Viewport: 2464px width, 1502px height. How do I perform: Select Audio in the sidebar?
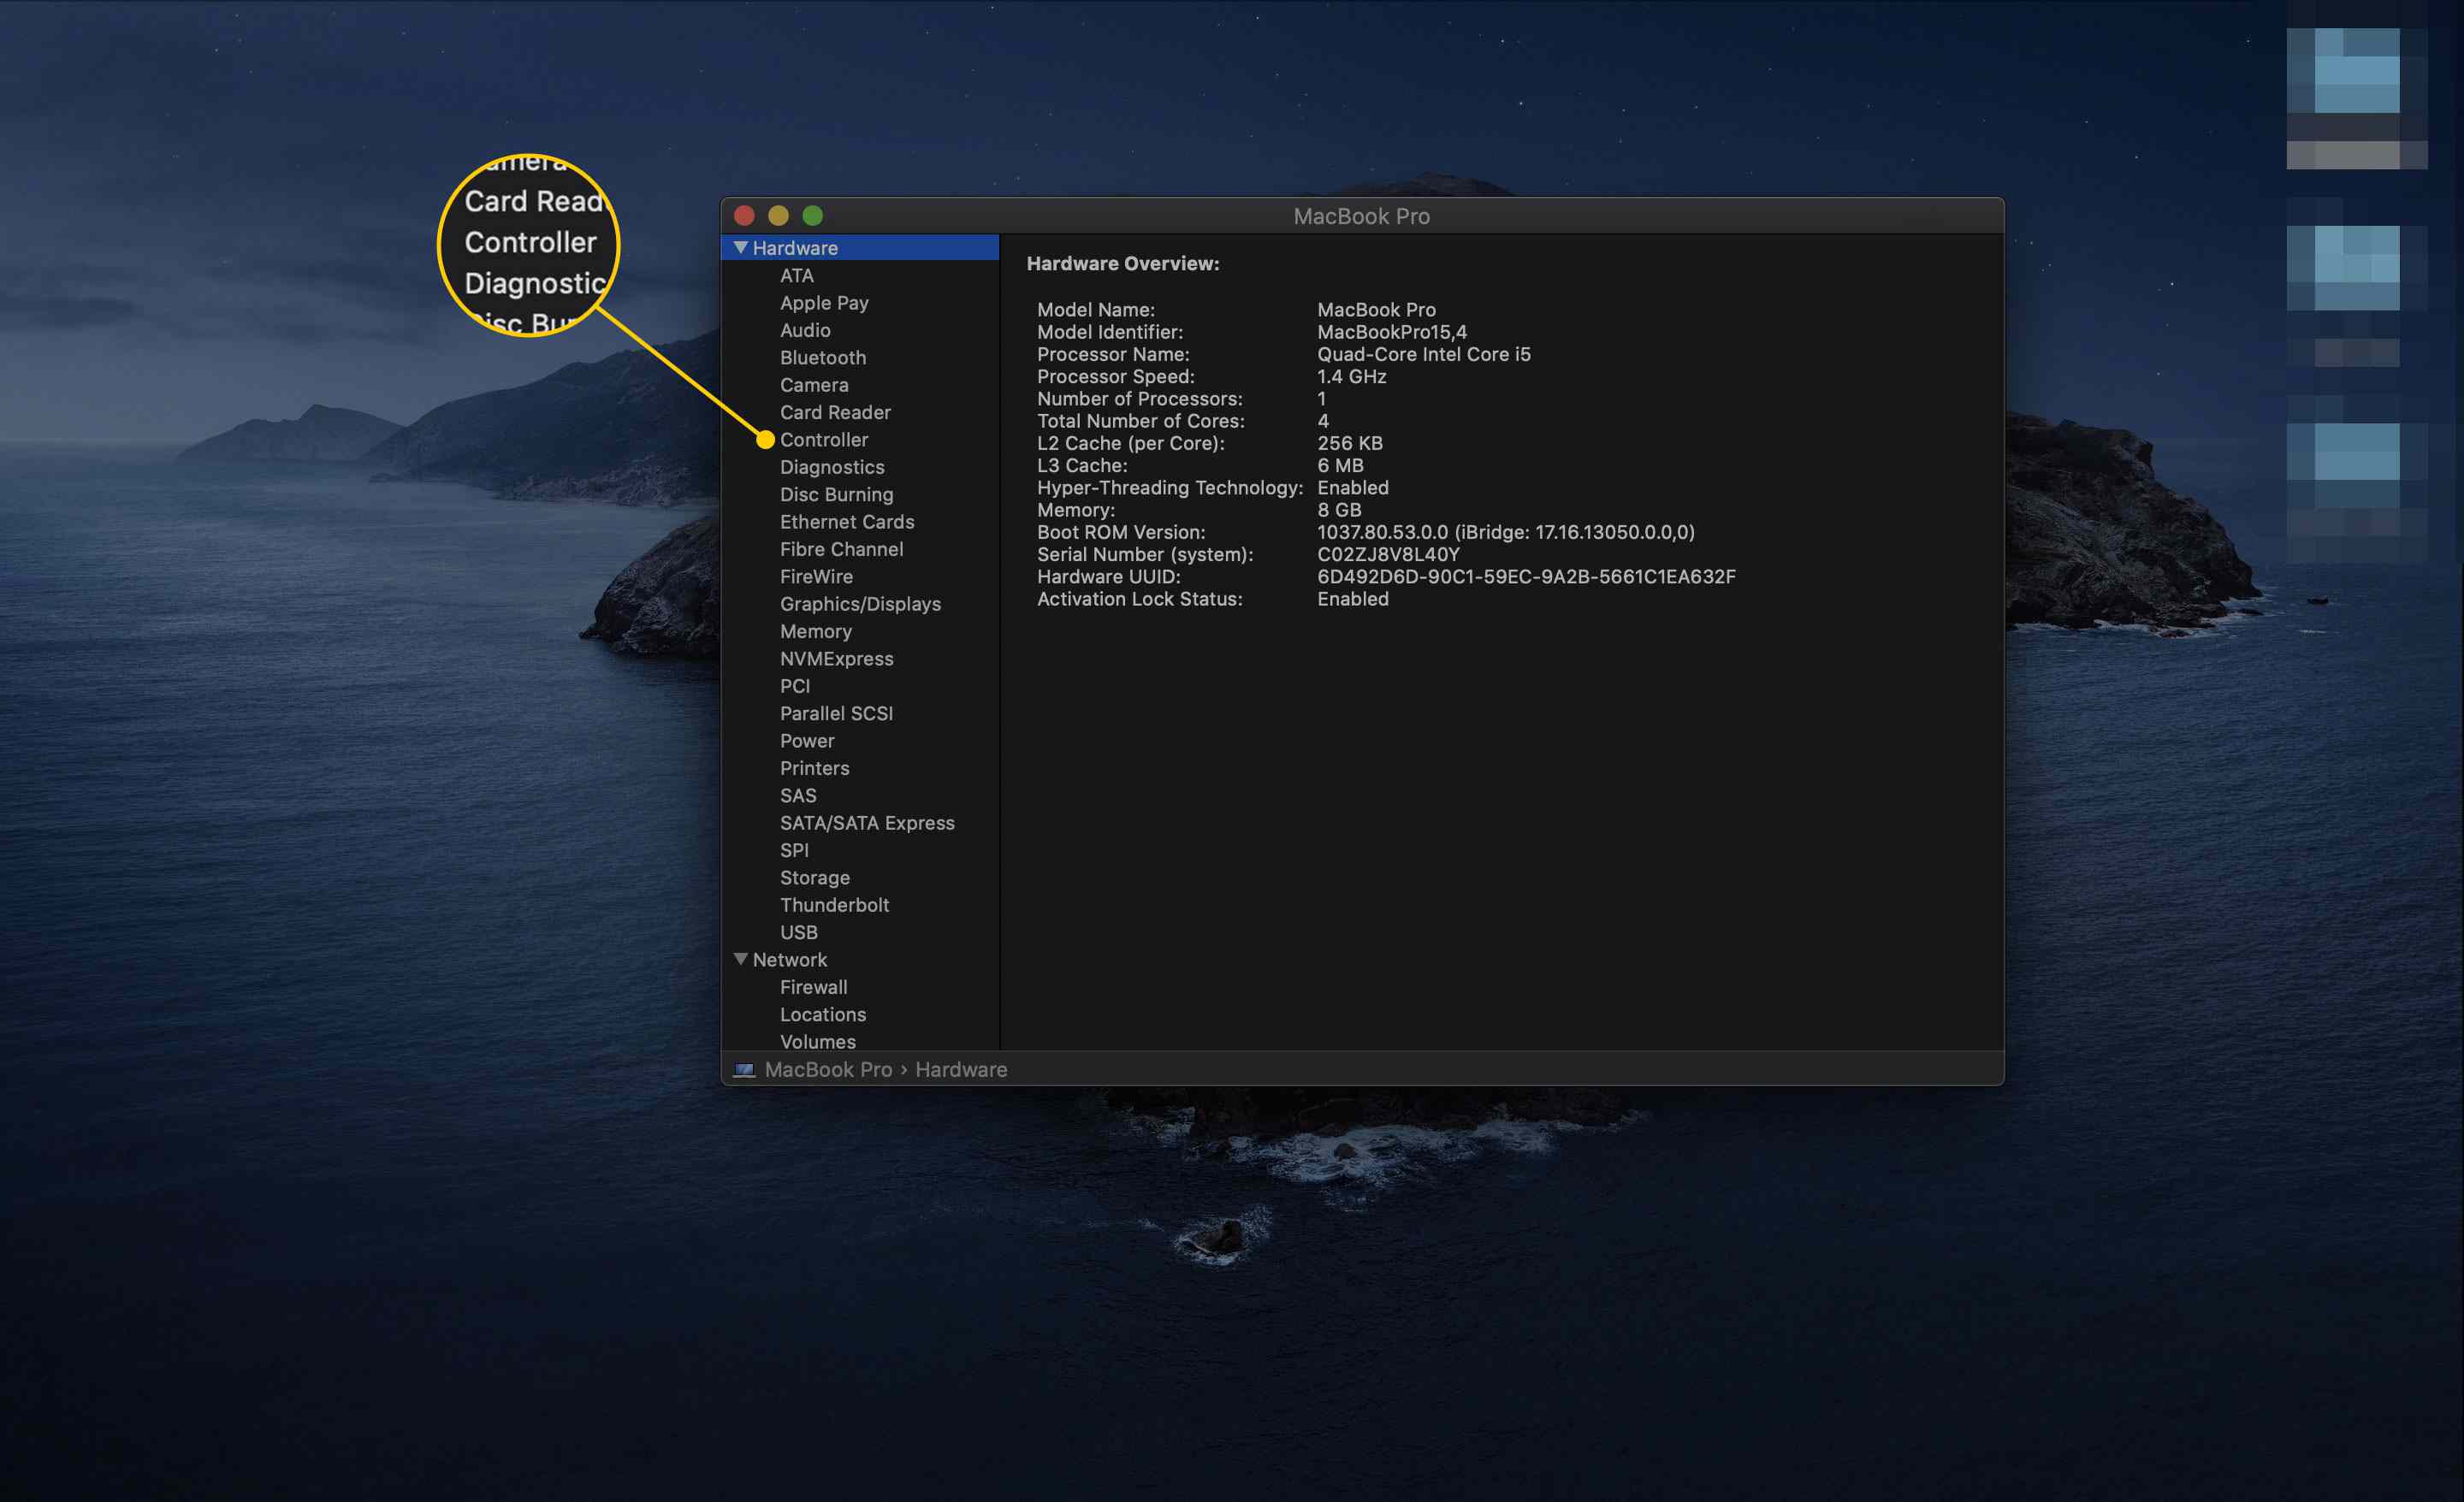pyautogui.click(x=805, y=330)
